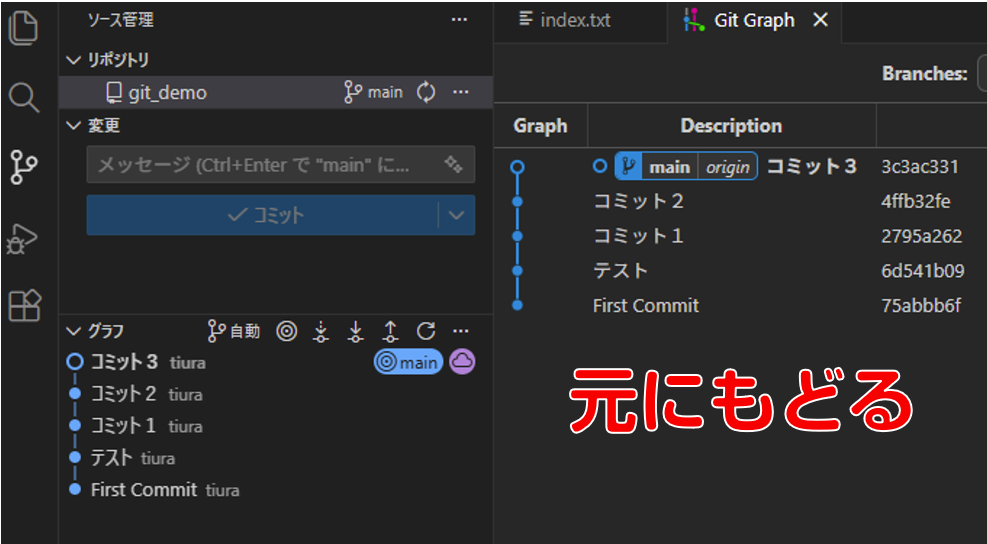Collapse the 変更 section
Screen dimensions: 987x544
[73, 125]
